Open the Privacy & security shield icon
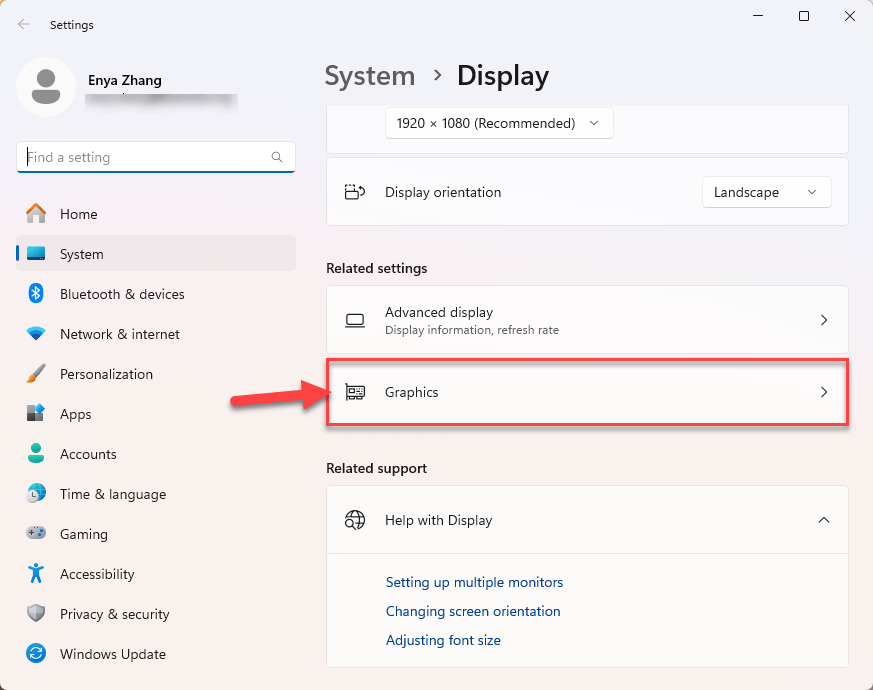Viewport: 873px width, 690px height. coord(36,614)
